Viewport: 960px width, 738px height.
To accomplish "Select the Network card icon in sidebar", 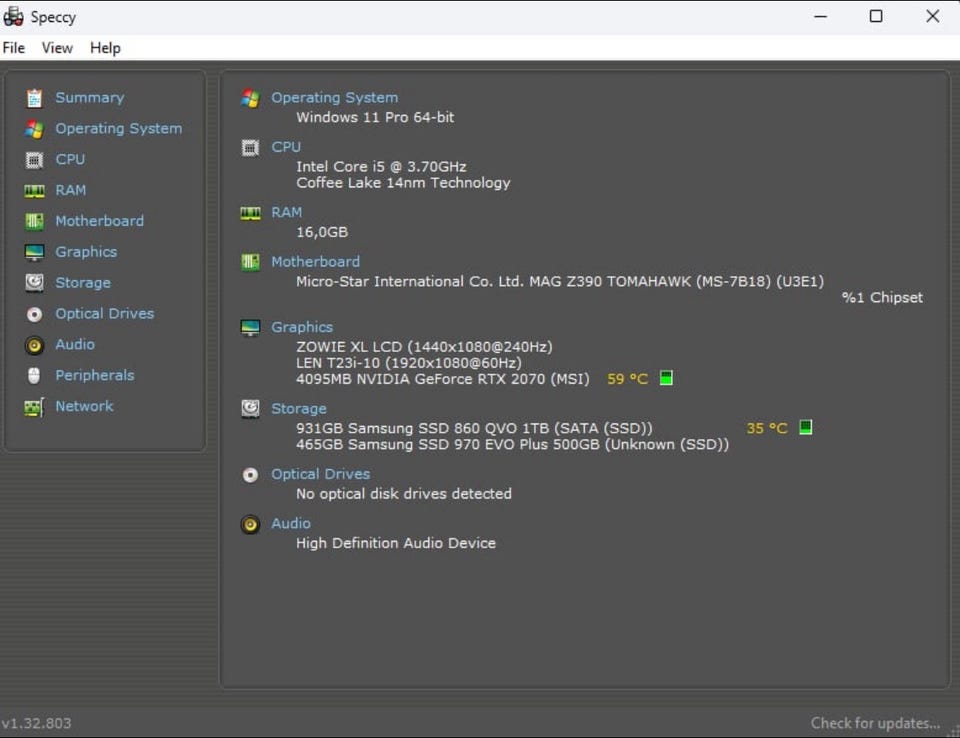I will click(x=34, y=407).
